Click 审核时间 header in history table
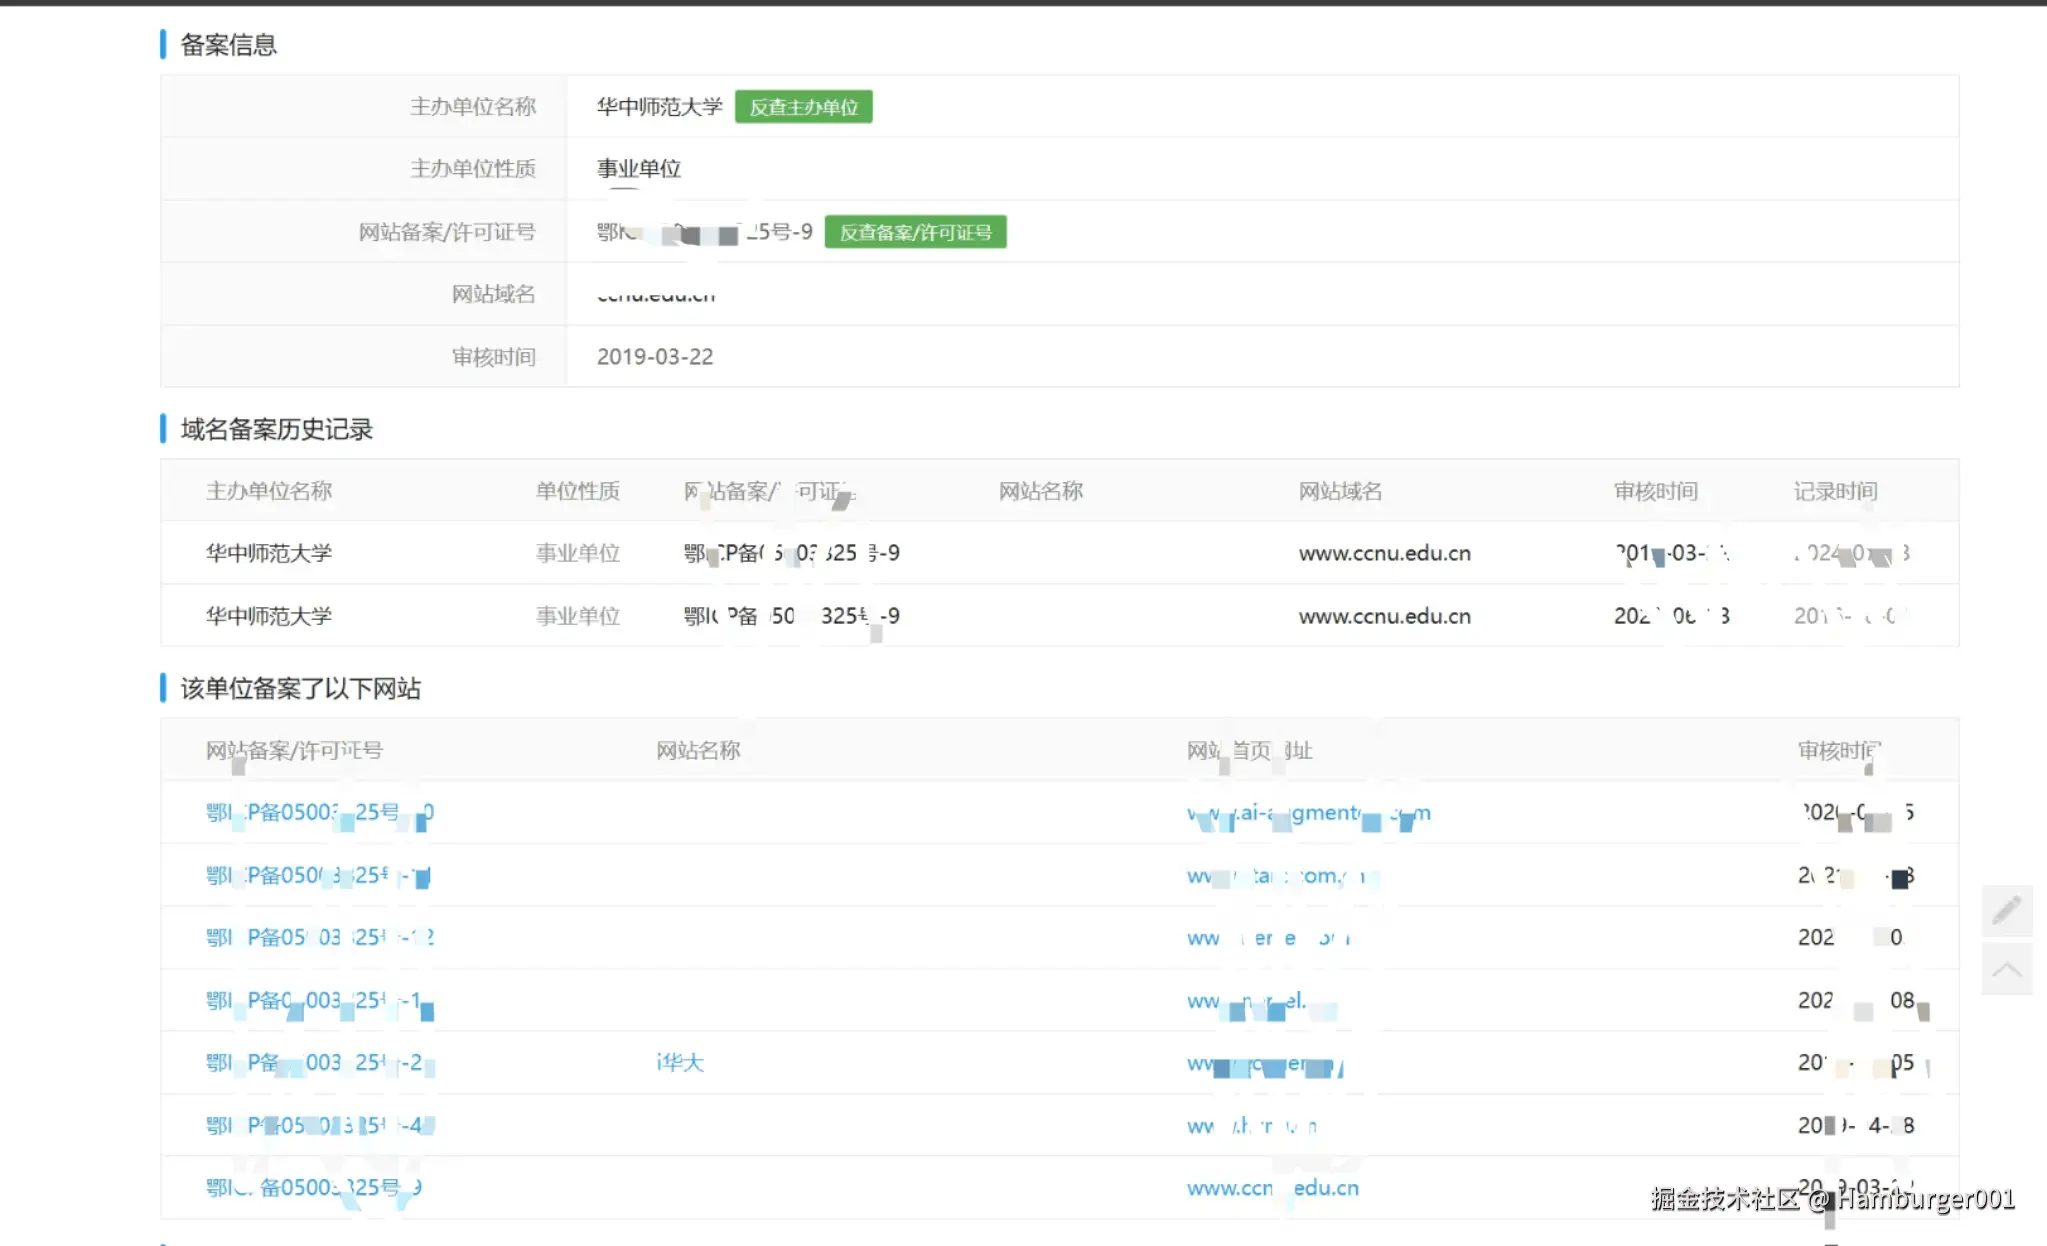 pos(1655,491)
